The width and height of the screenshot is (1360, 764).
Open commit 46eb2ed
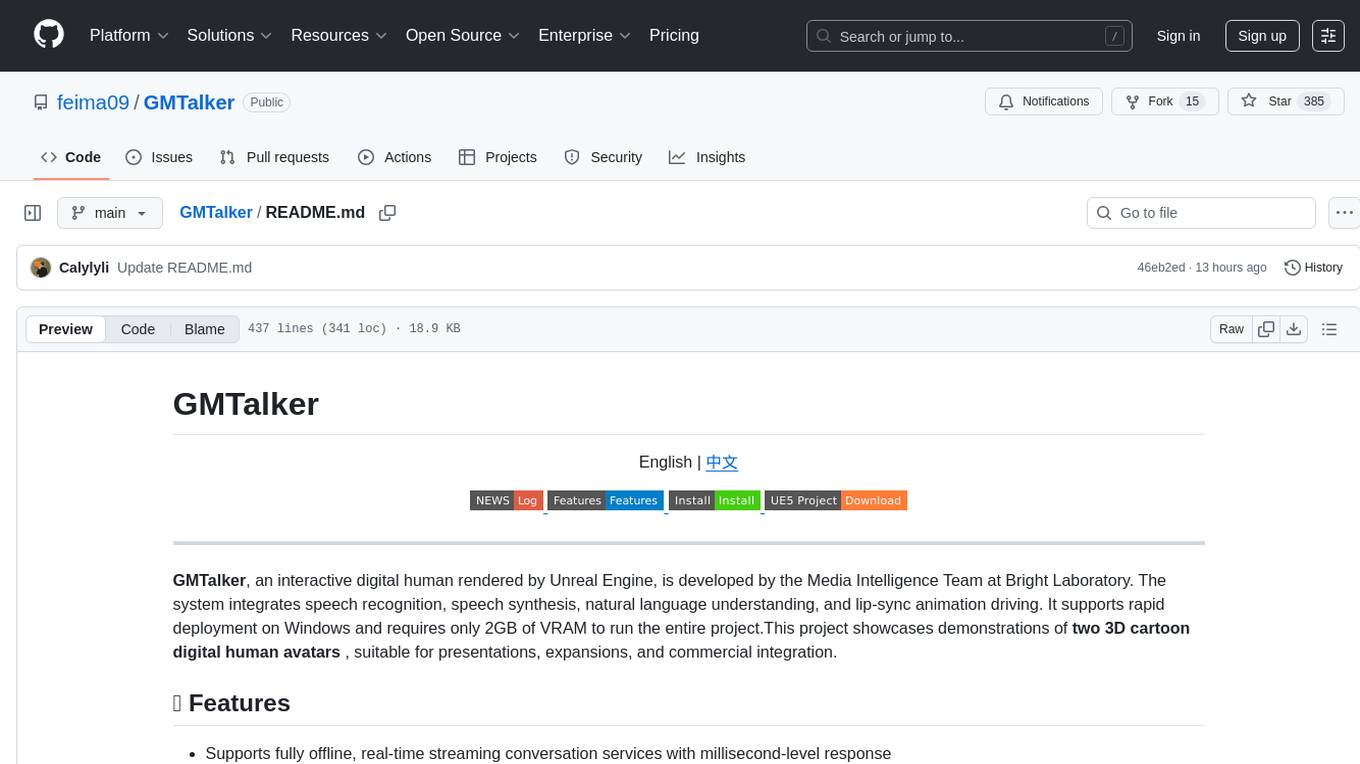click(1161, 268)
